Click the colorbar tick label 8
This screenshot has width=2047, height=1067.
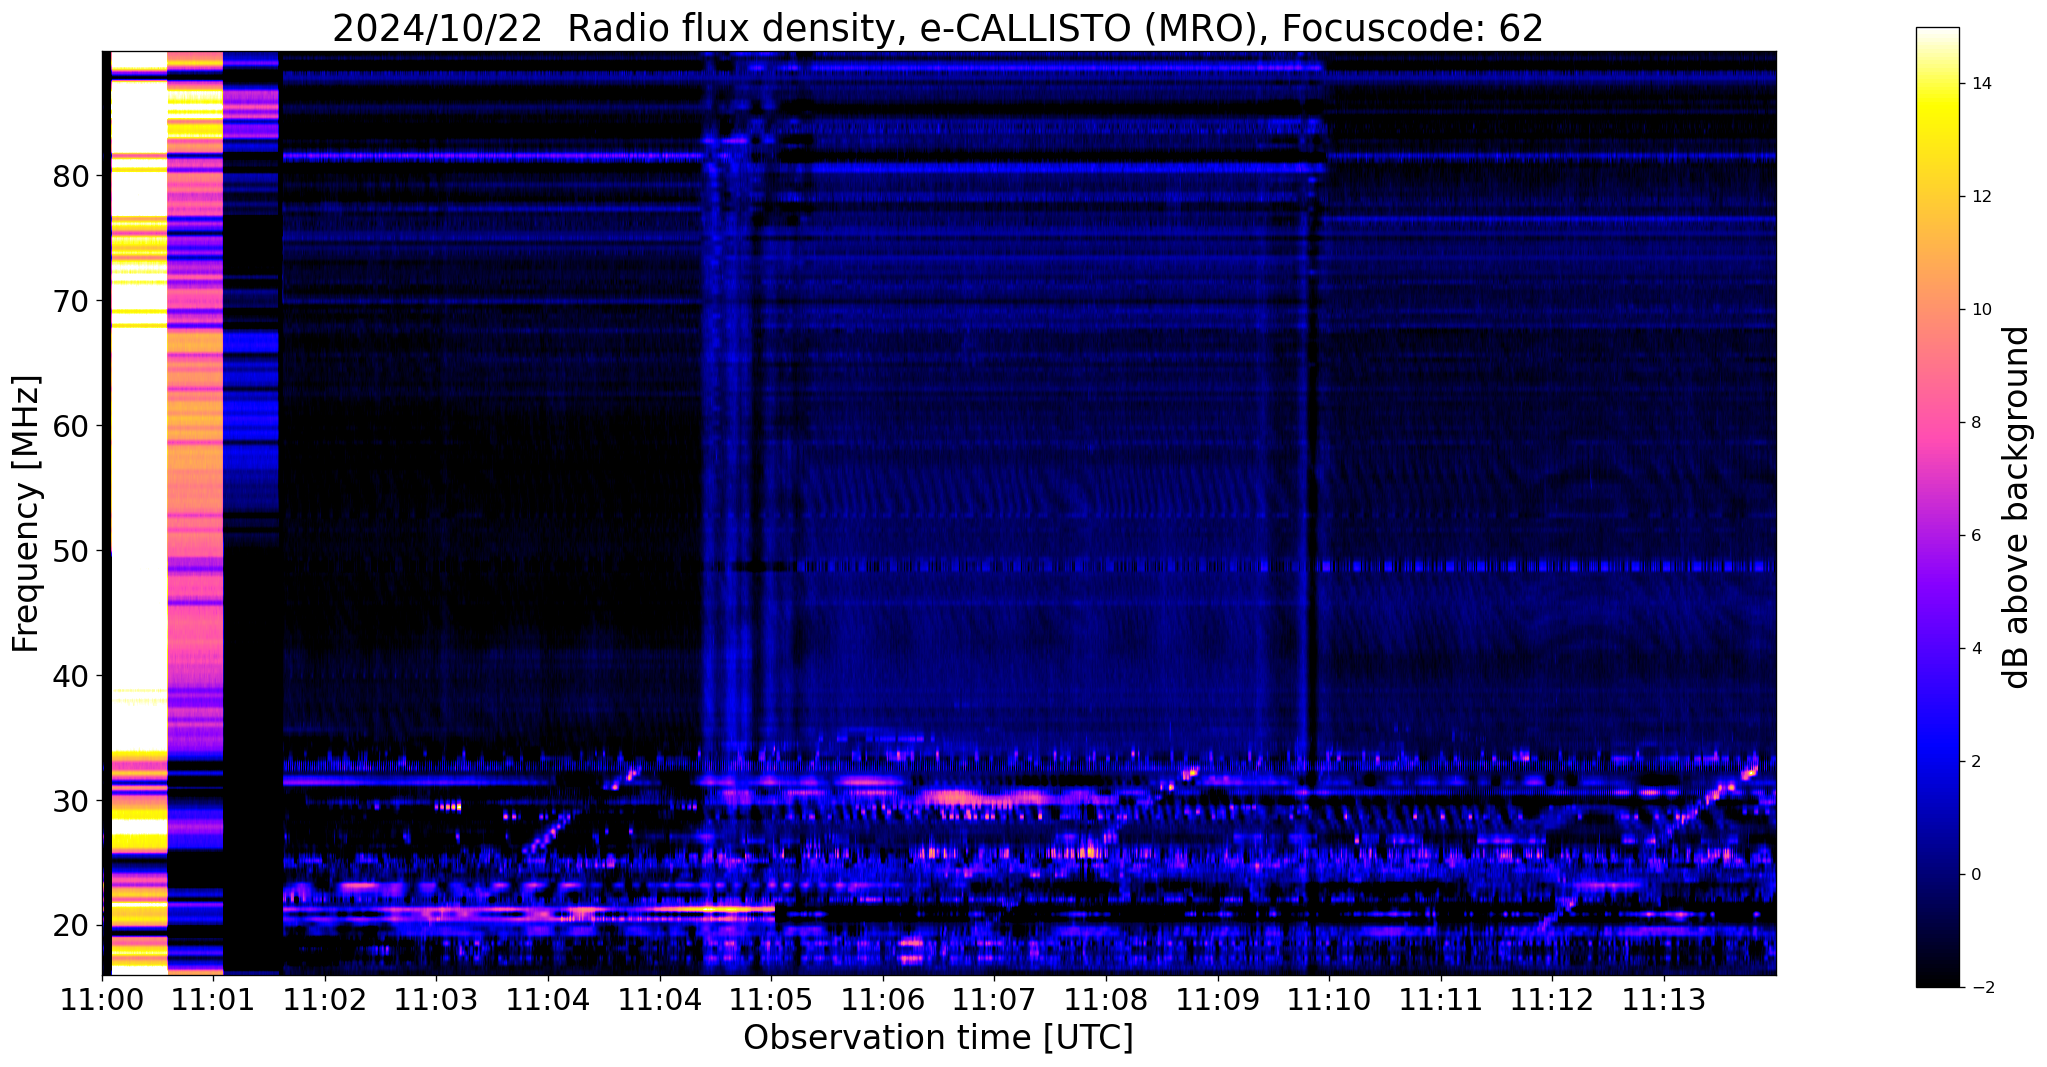[x=1975, y=423]
